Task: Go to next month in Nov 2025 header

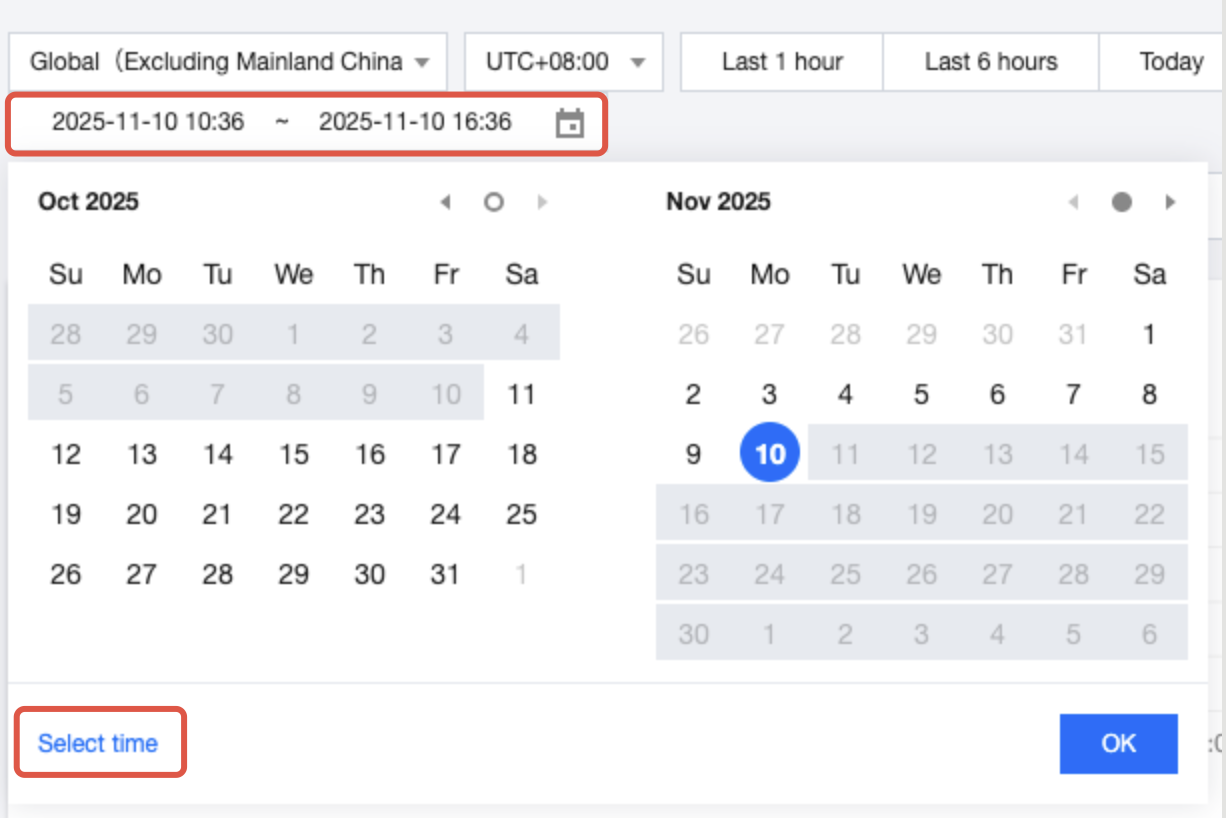Action: tap(1169, 202)
